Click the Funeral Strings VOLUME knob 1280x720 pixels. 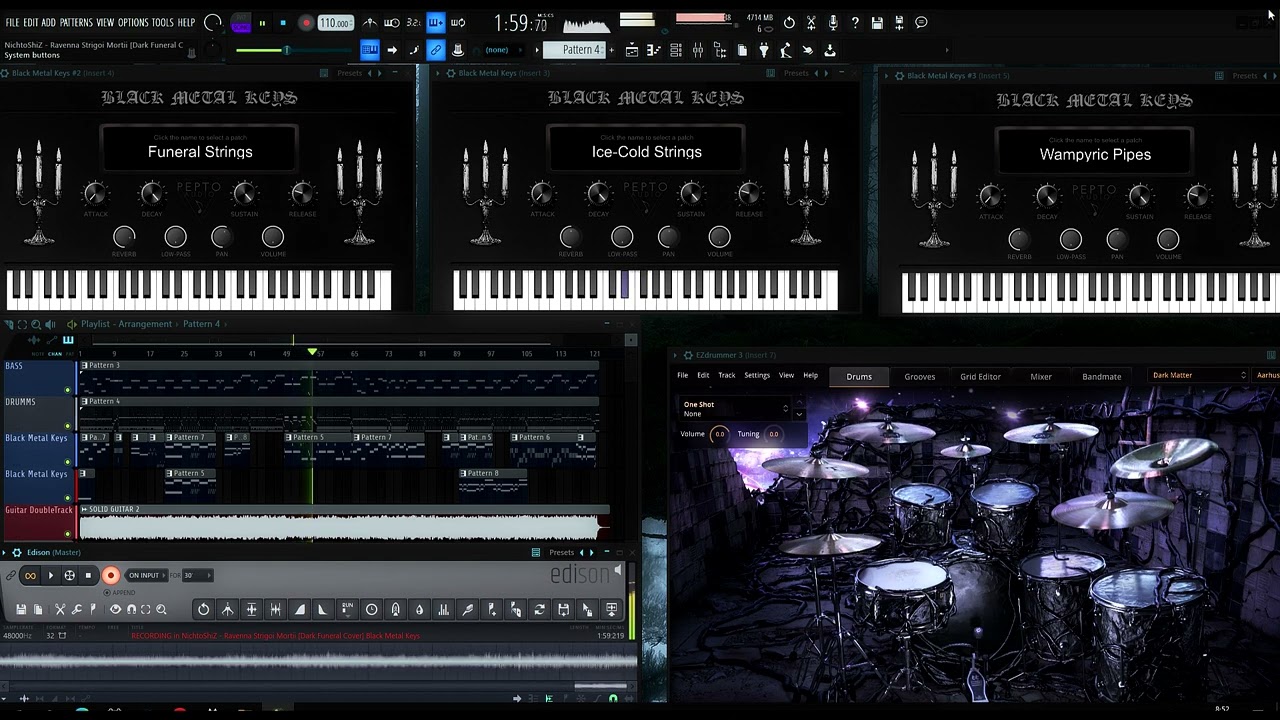(272, 237)
